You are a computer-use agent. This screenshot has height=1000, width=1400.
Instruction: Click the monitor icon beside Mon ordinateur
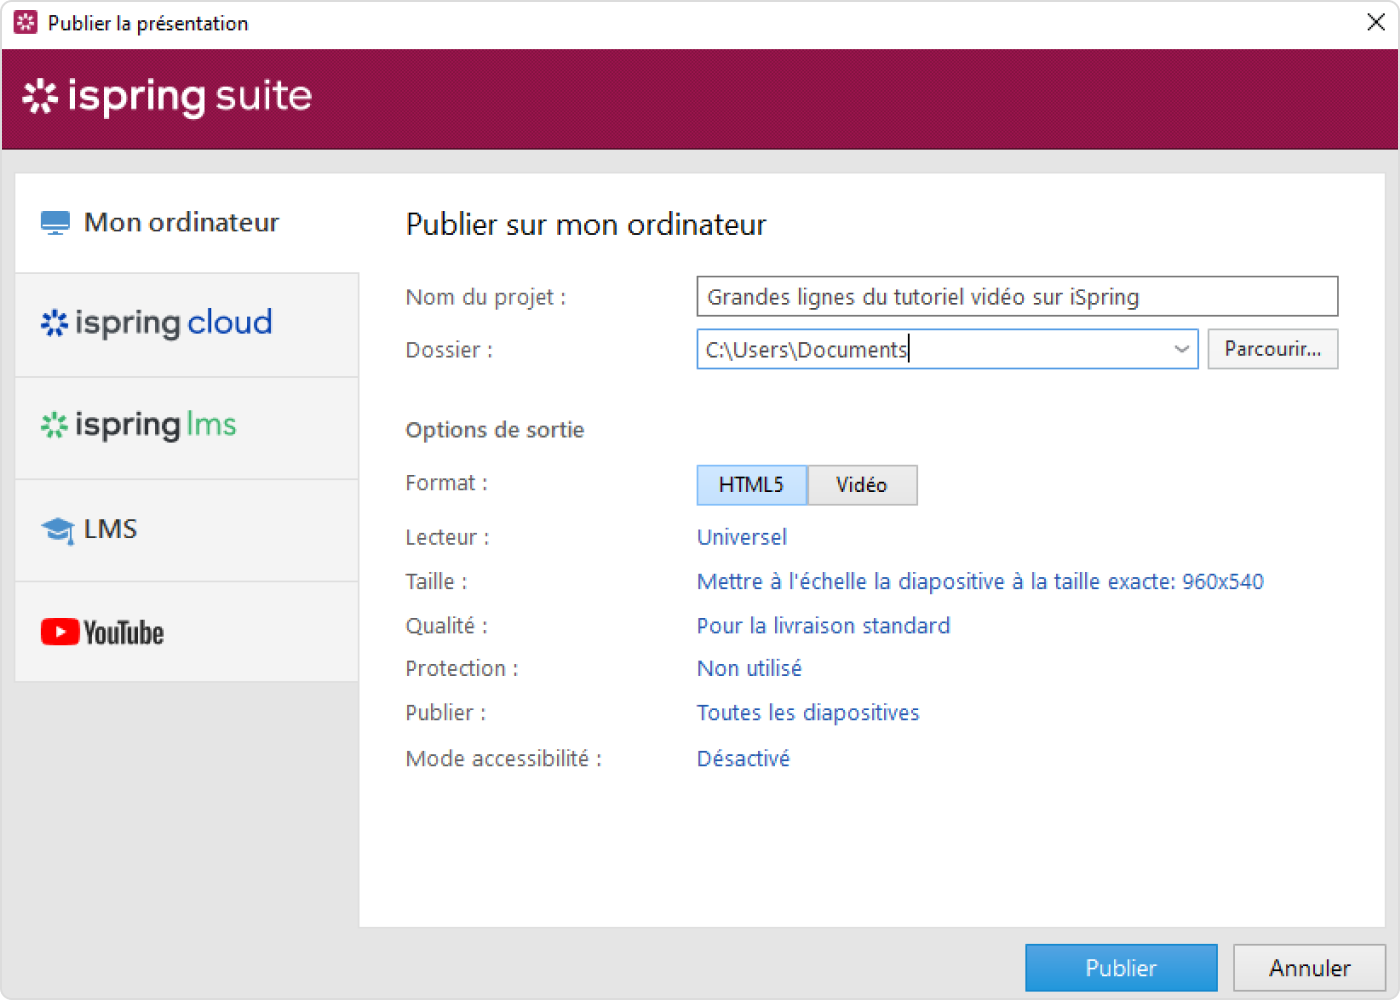pyautogui.click(x=54, y=221)
